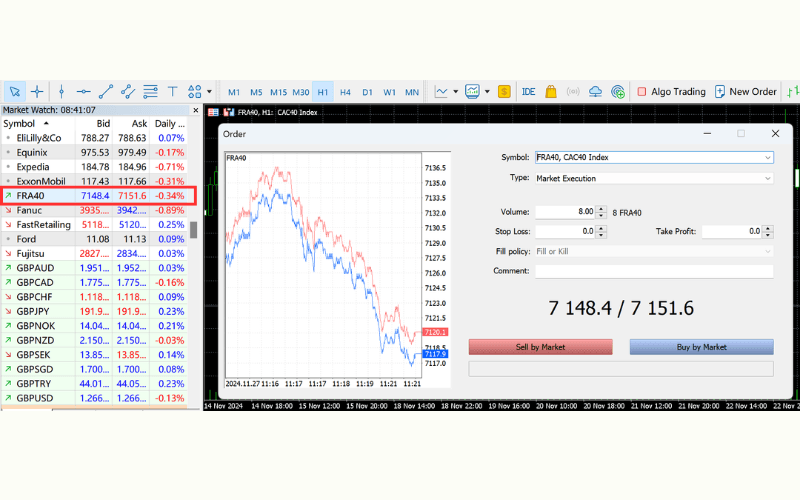Choose the horizontal line tool

click(84, 91)
